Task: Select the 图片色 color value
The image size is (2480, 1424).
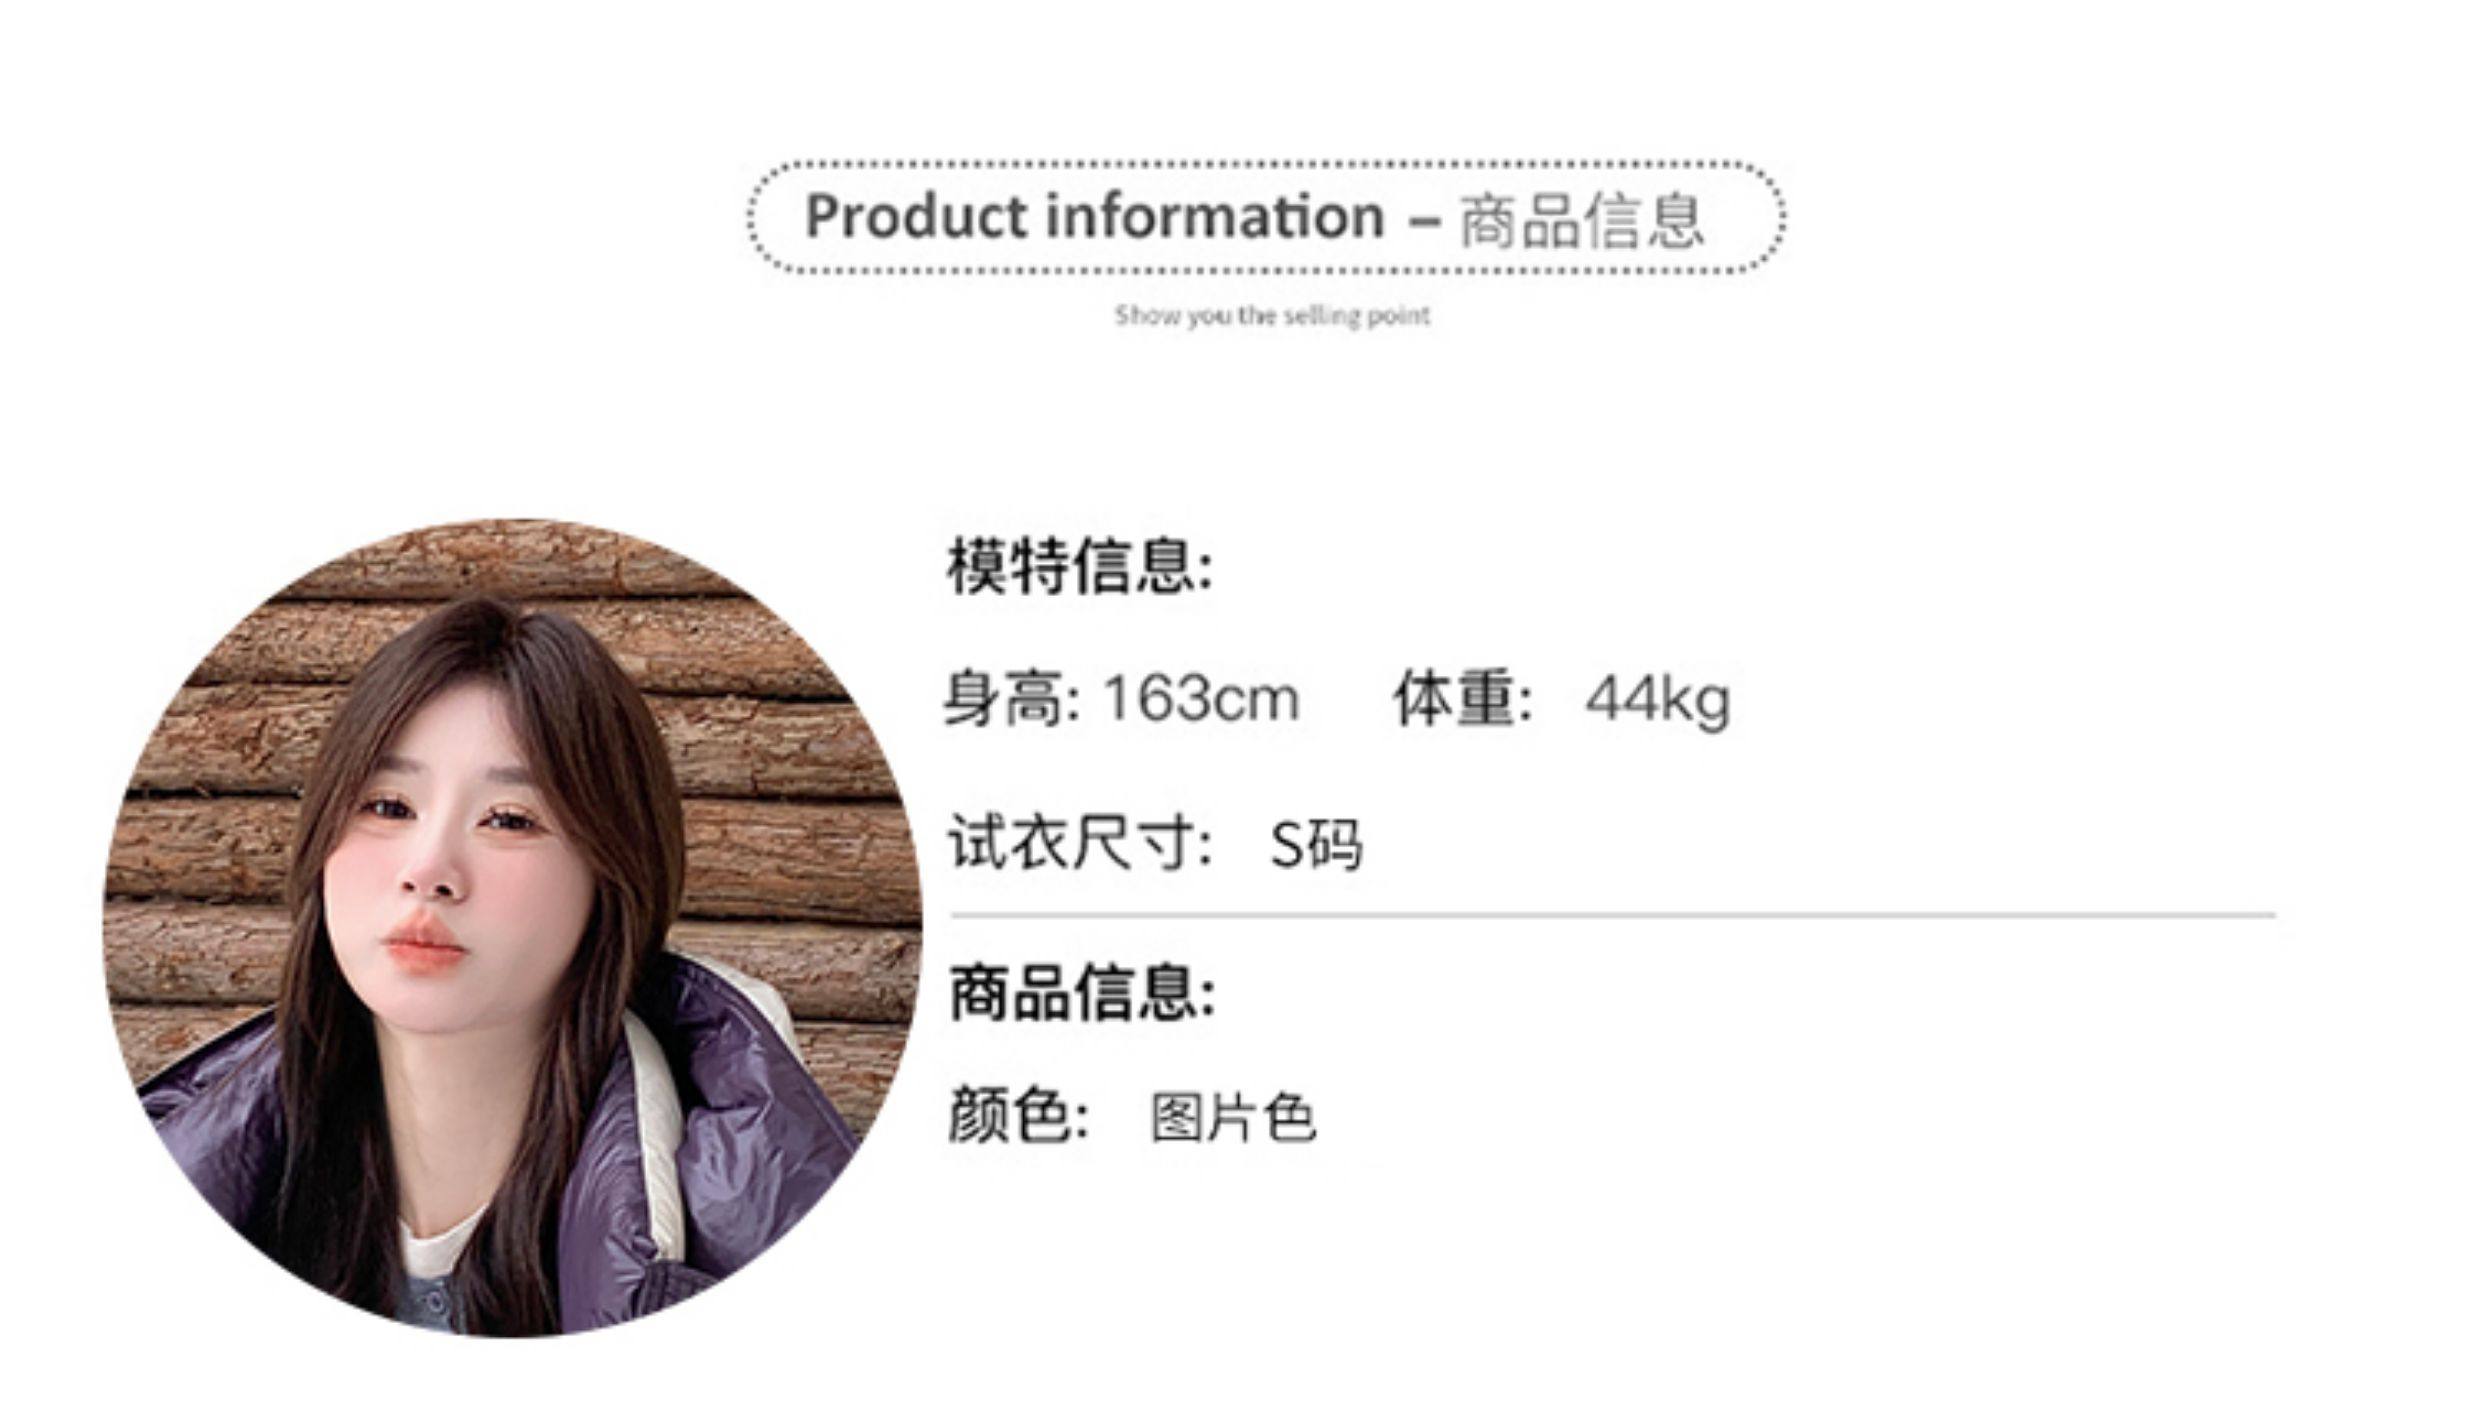Action: (1233, 1117)
